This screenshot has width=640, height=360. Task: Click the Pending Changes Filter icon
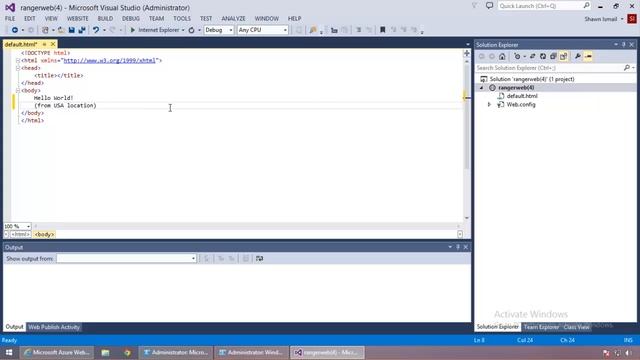(517, 56)
